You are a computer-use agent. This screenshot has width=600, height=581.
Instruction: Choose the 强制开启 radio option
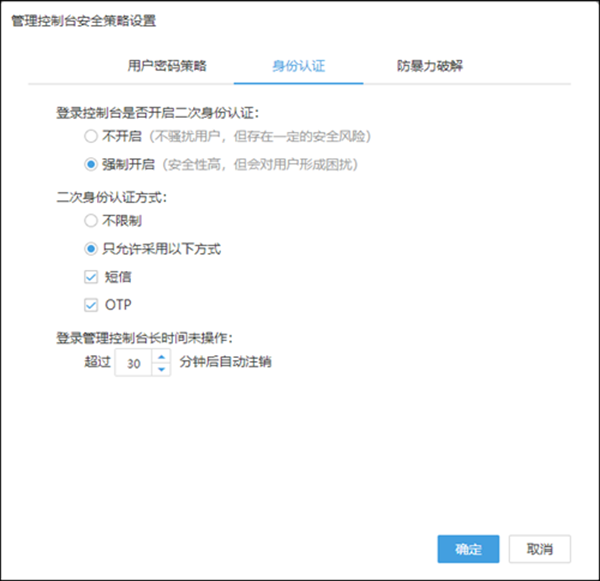tap(92, 163)
